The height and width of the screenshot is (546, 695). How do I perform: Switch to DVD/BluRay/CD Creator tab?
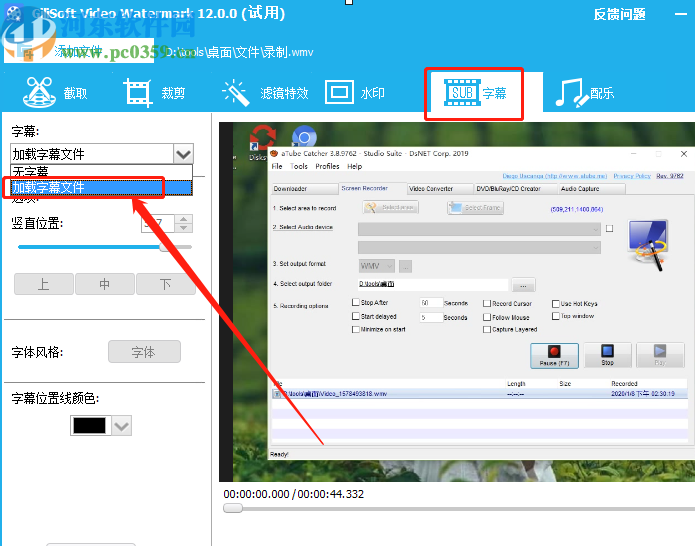tap(515, 189)
